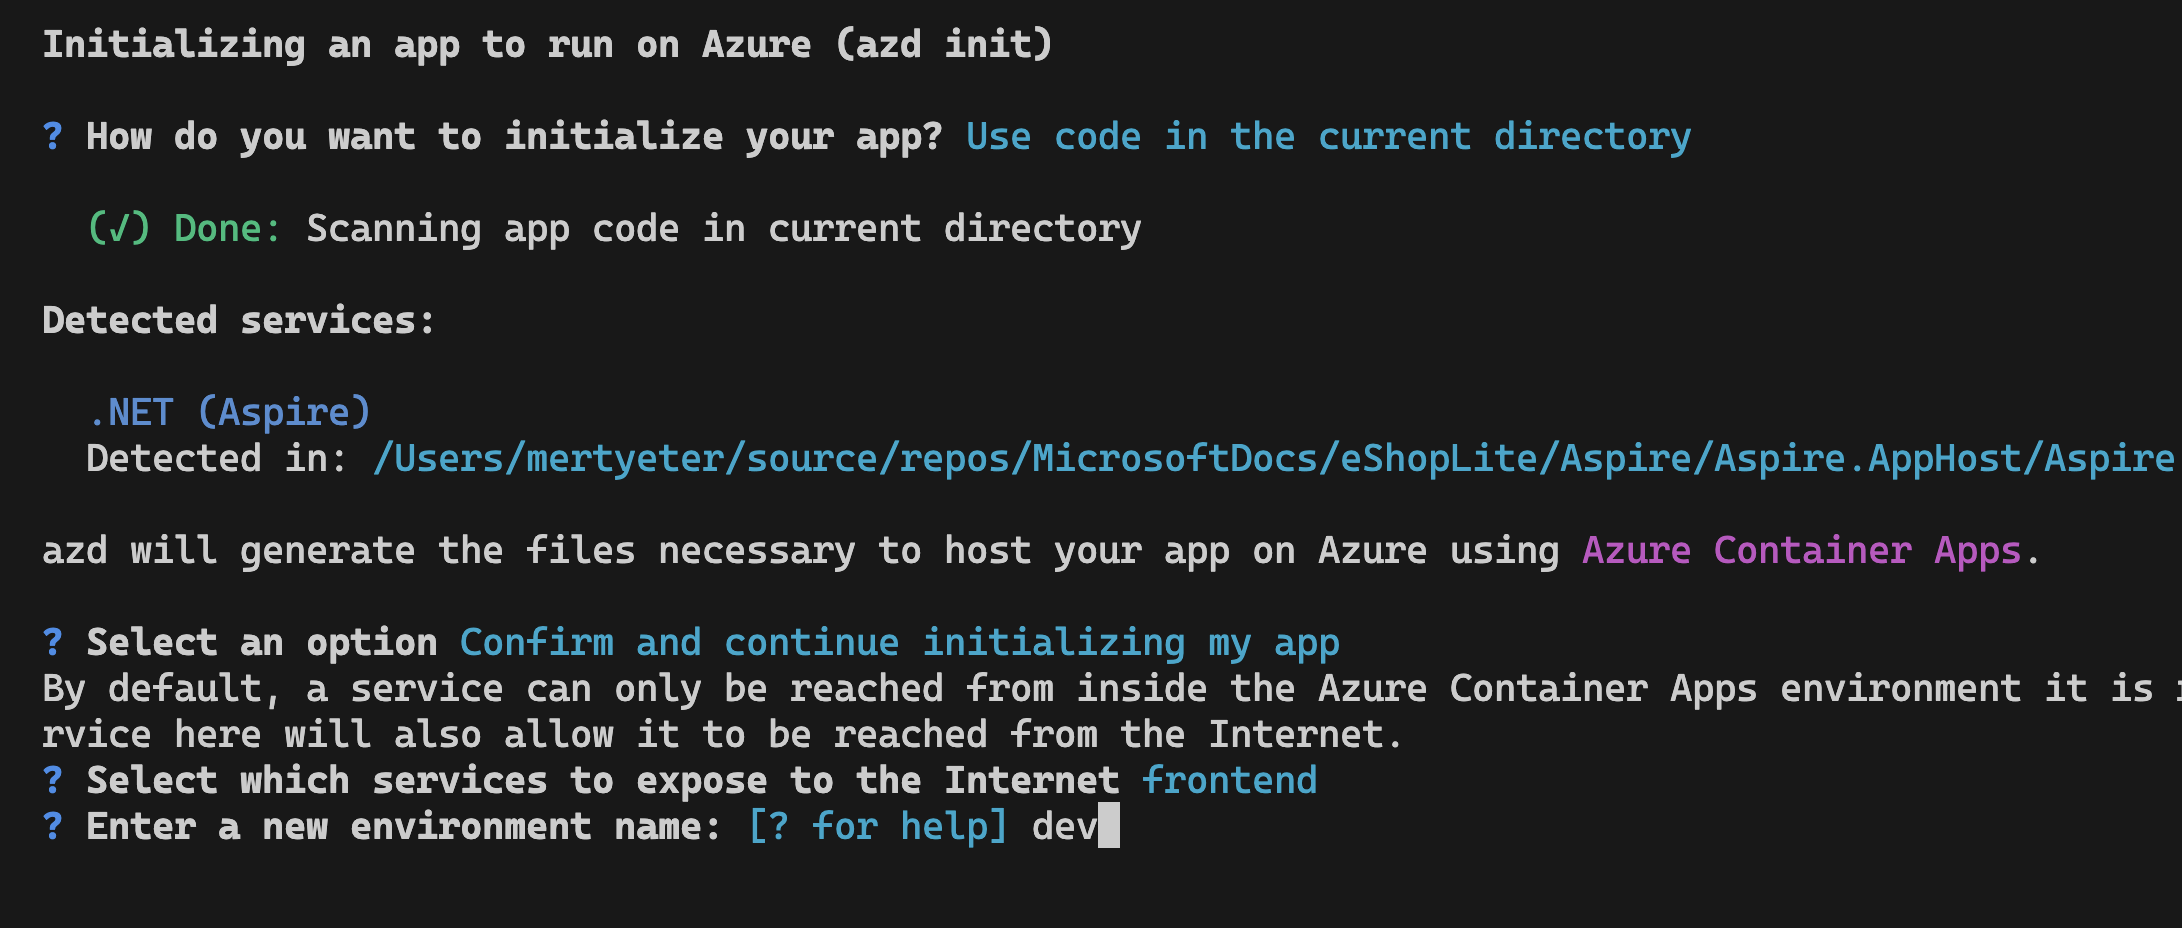
Task: Click 'Scanning app code in current directory' text
Action: click(x=724, y=229)
